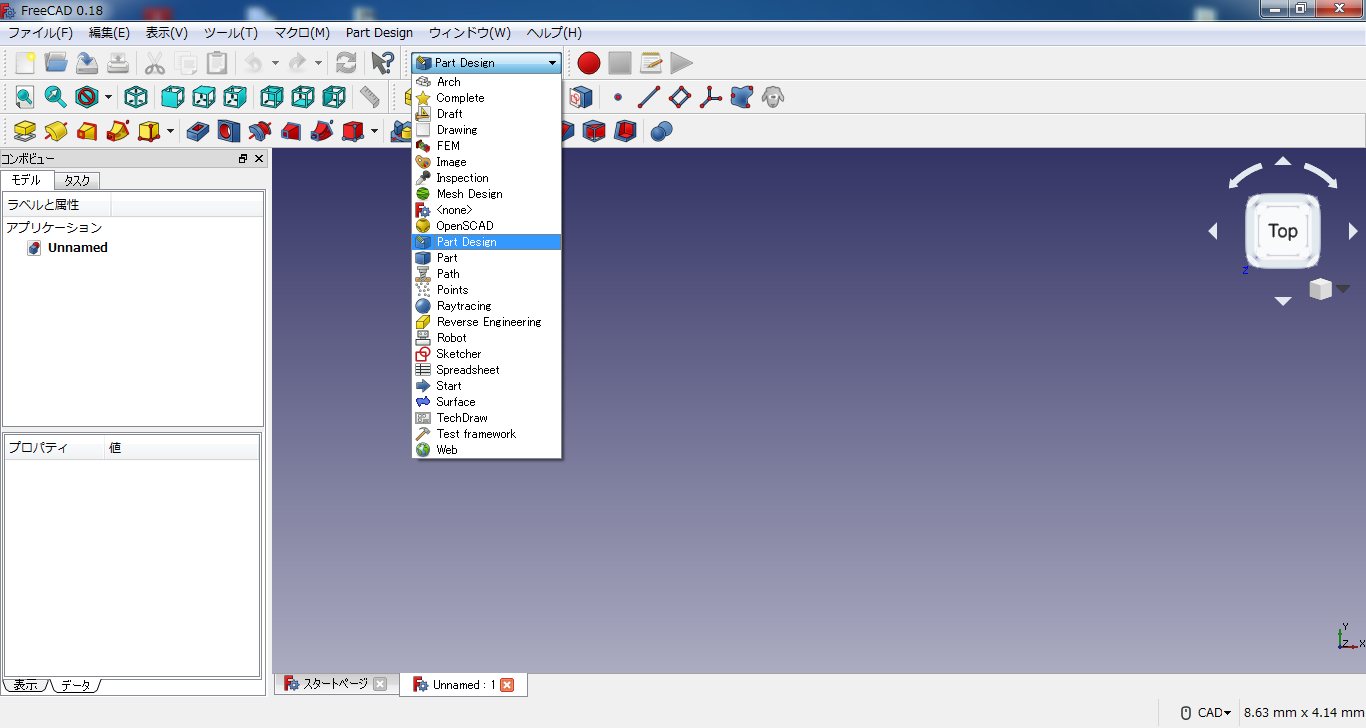
Task: Open the macros notepad icon
Action: (x=651, y=63)
